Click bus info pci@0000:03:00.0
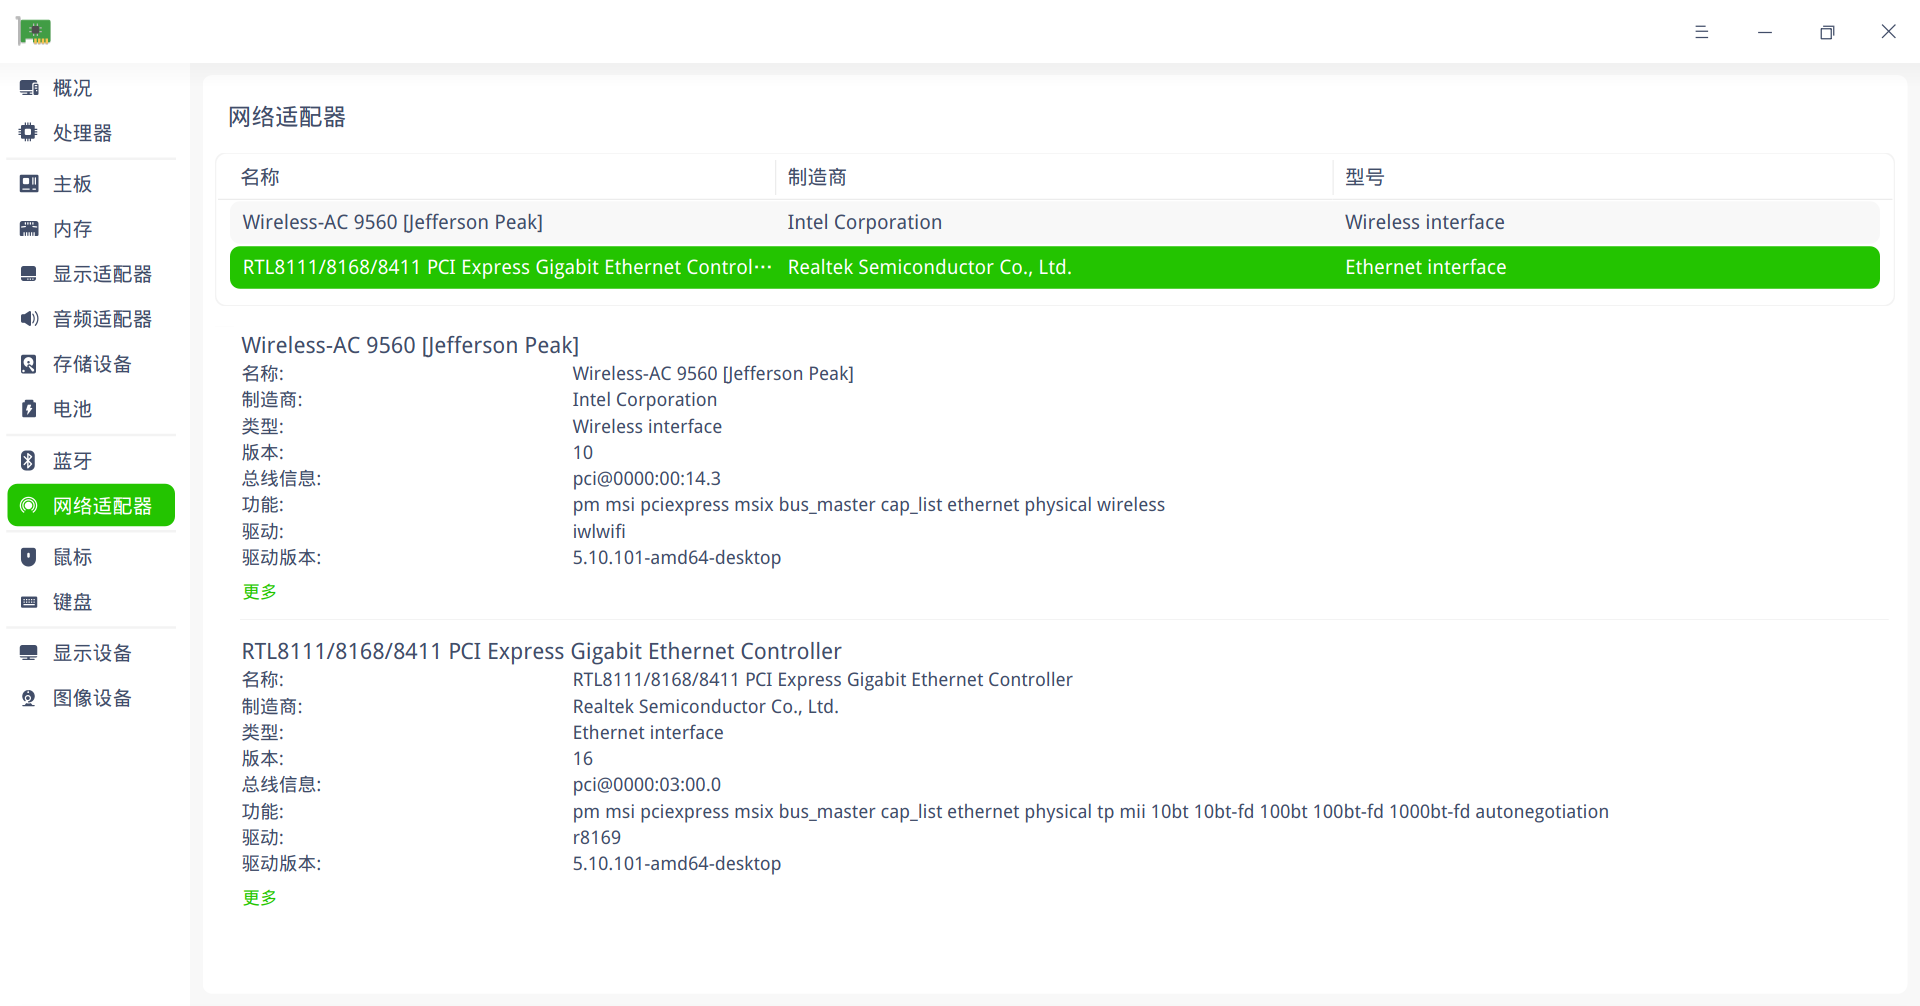1920x1006 pixels. tap(647, 785)
